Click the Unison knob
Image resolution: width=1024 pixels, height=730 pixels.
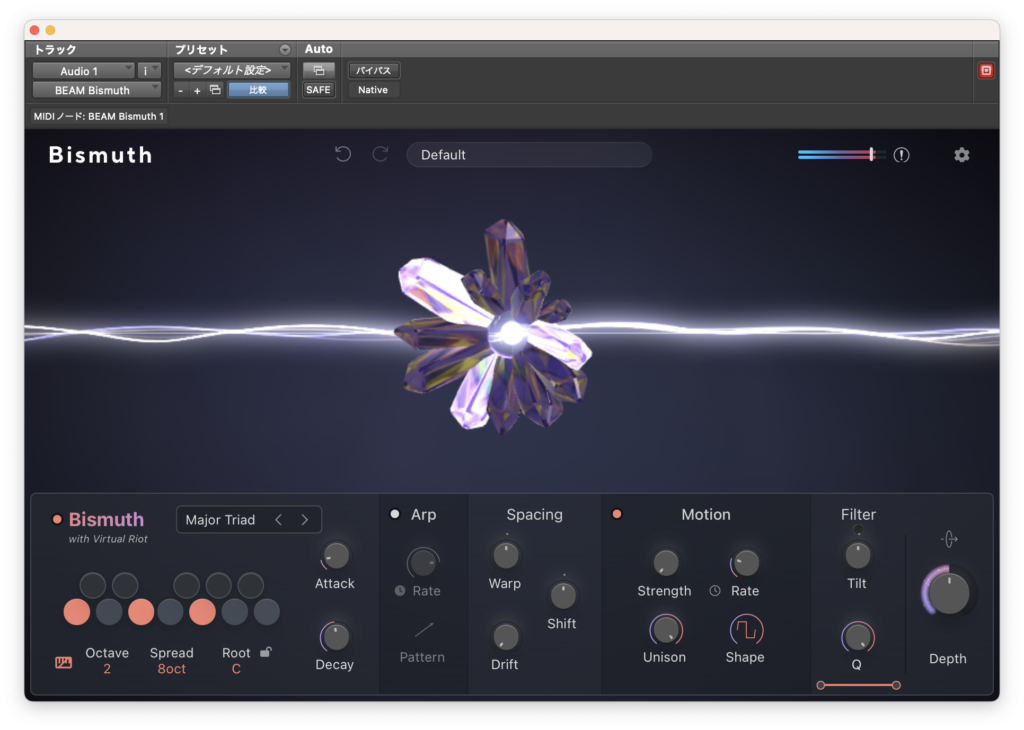665,630
